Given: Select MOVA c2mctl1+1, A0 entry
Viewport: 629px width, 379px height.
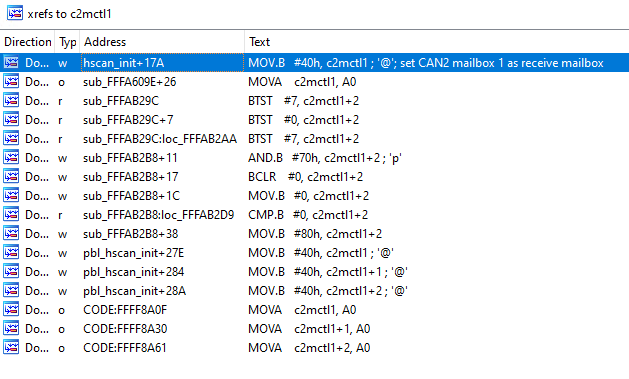Looking at the screenshot, I should pyautogui.click(x=309, y=329).
